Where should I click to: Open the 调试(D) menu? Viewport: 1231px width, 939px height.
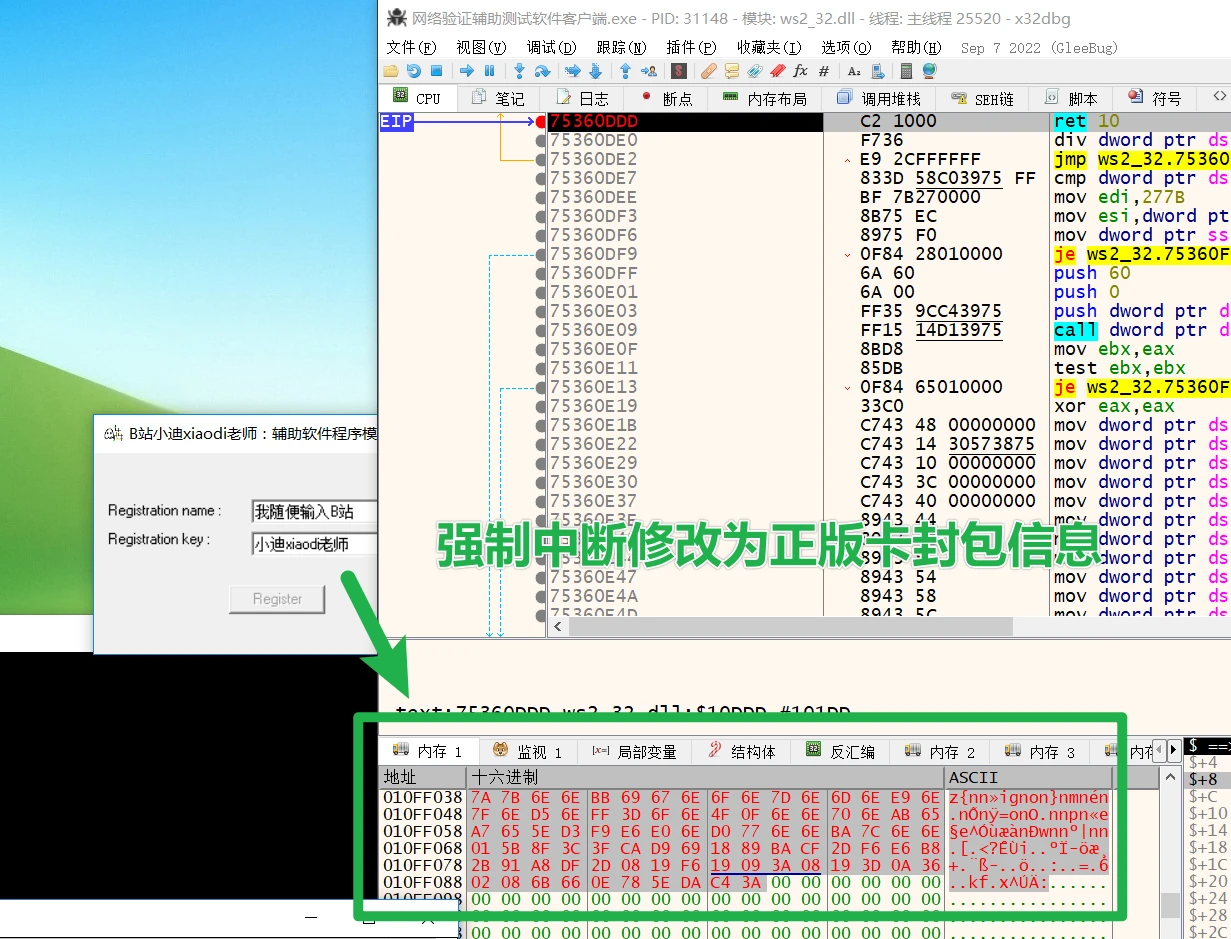(x=551, y=47)
